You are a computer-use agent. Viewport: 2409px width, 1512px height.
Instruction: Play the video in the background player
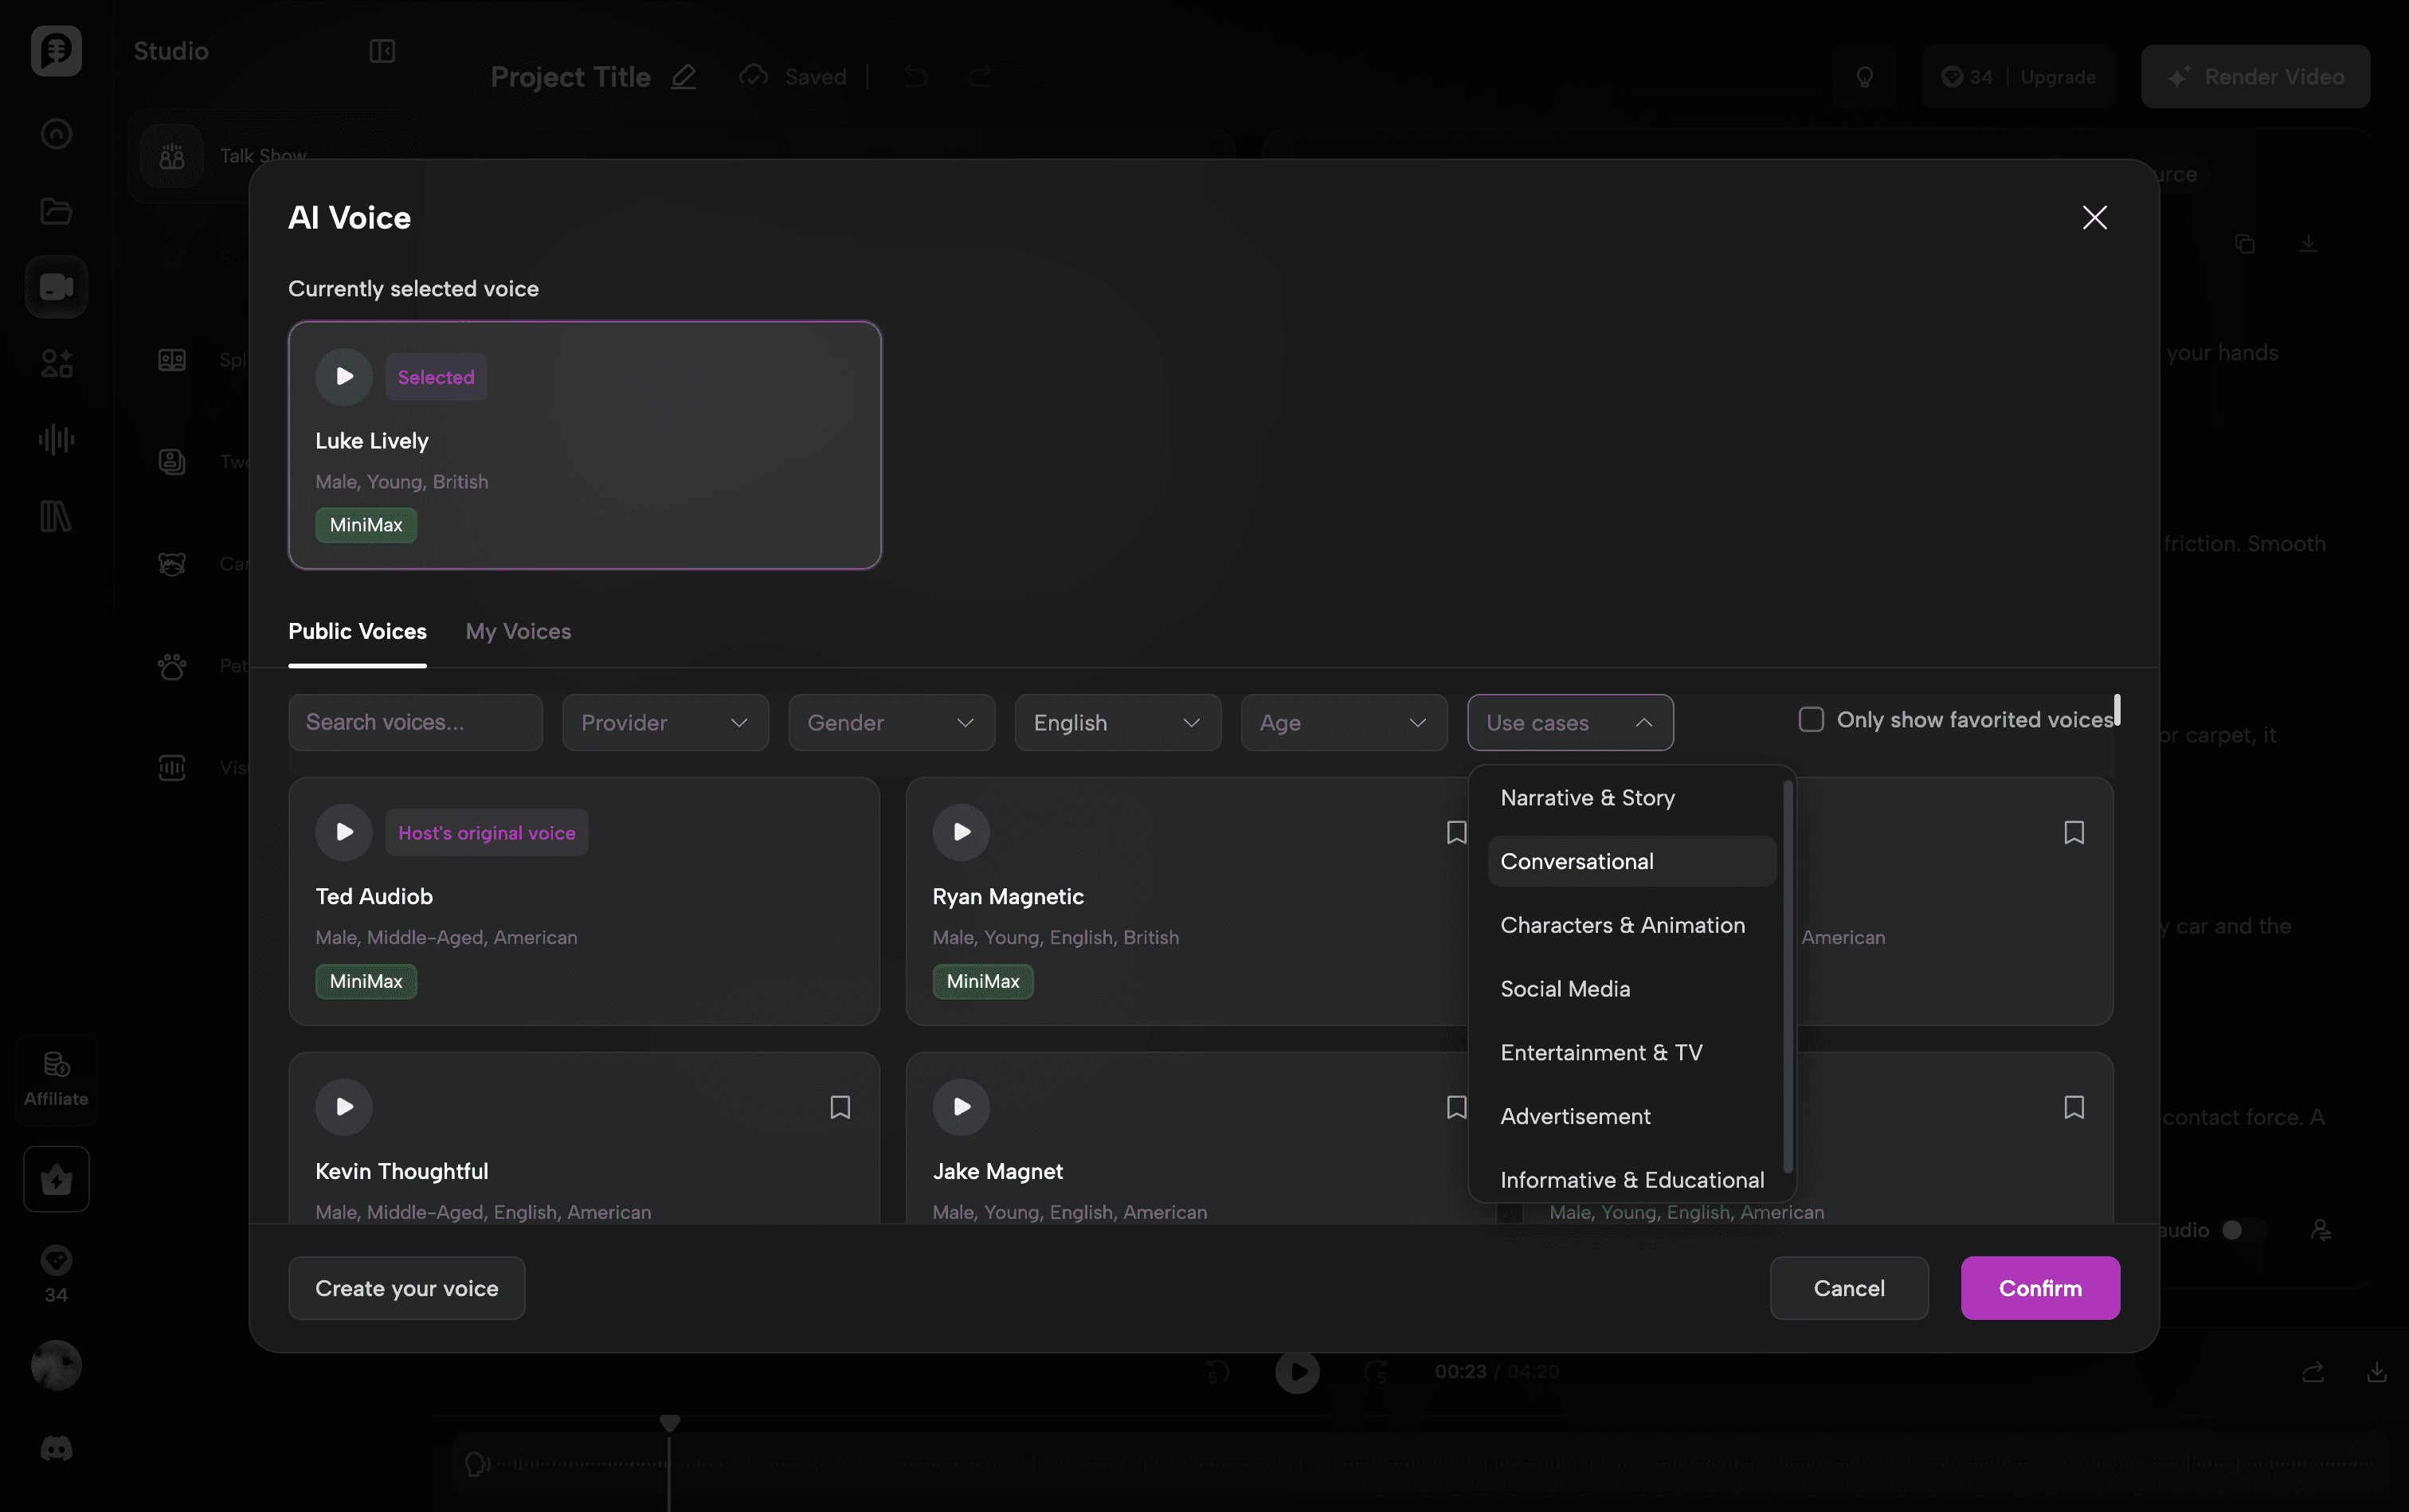(1297, 1372)
